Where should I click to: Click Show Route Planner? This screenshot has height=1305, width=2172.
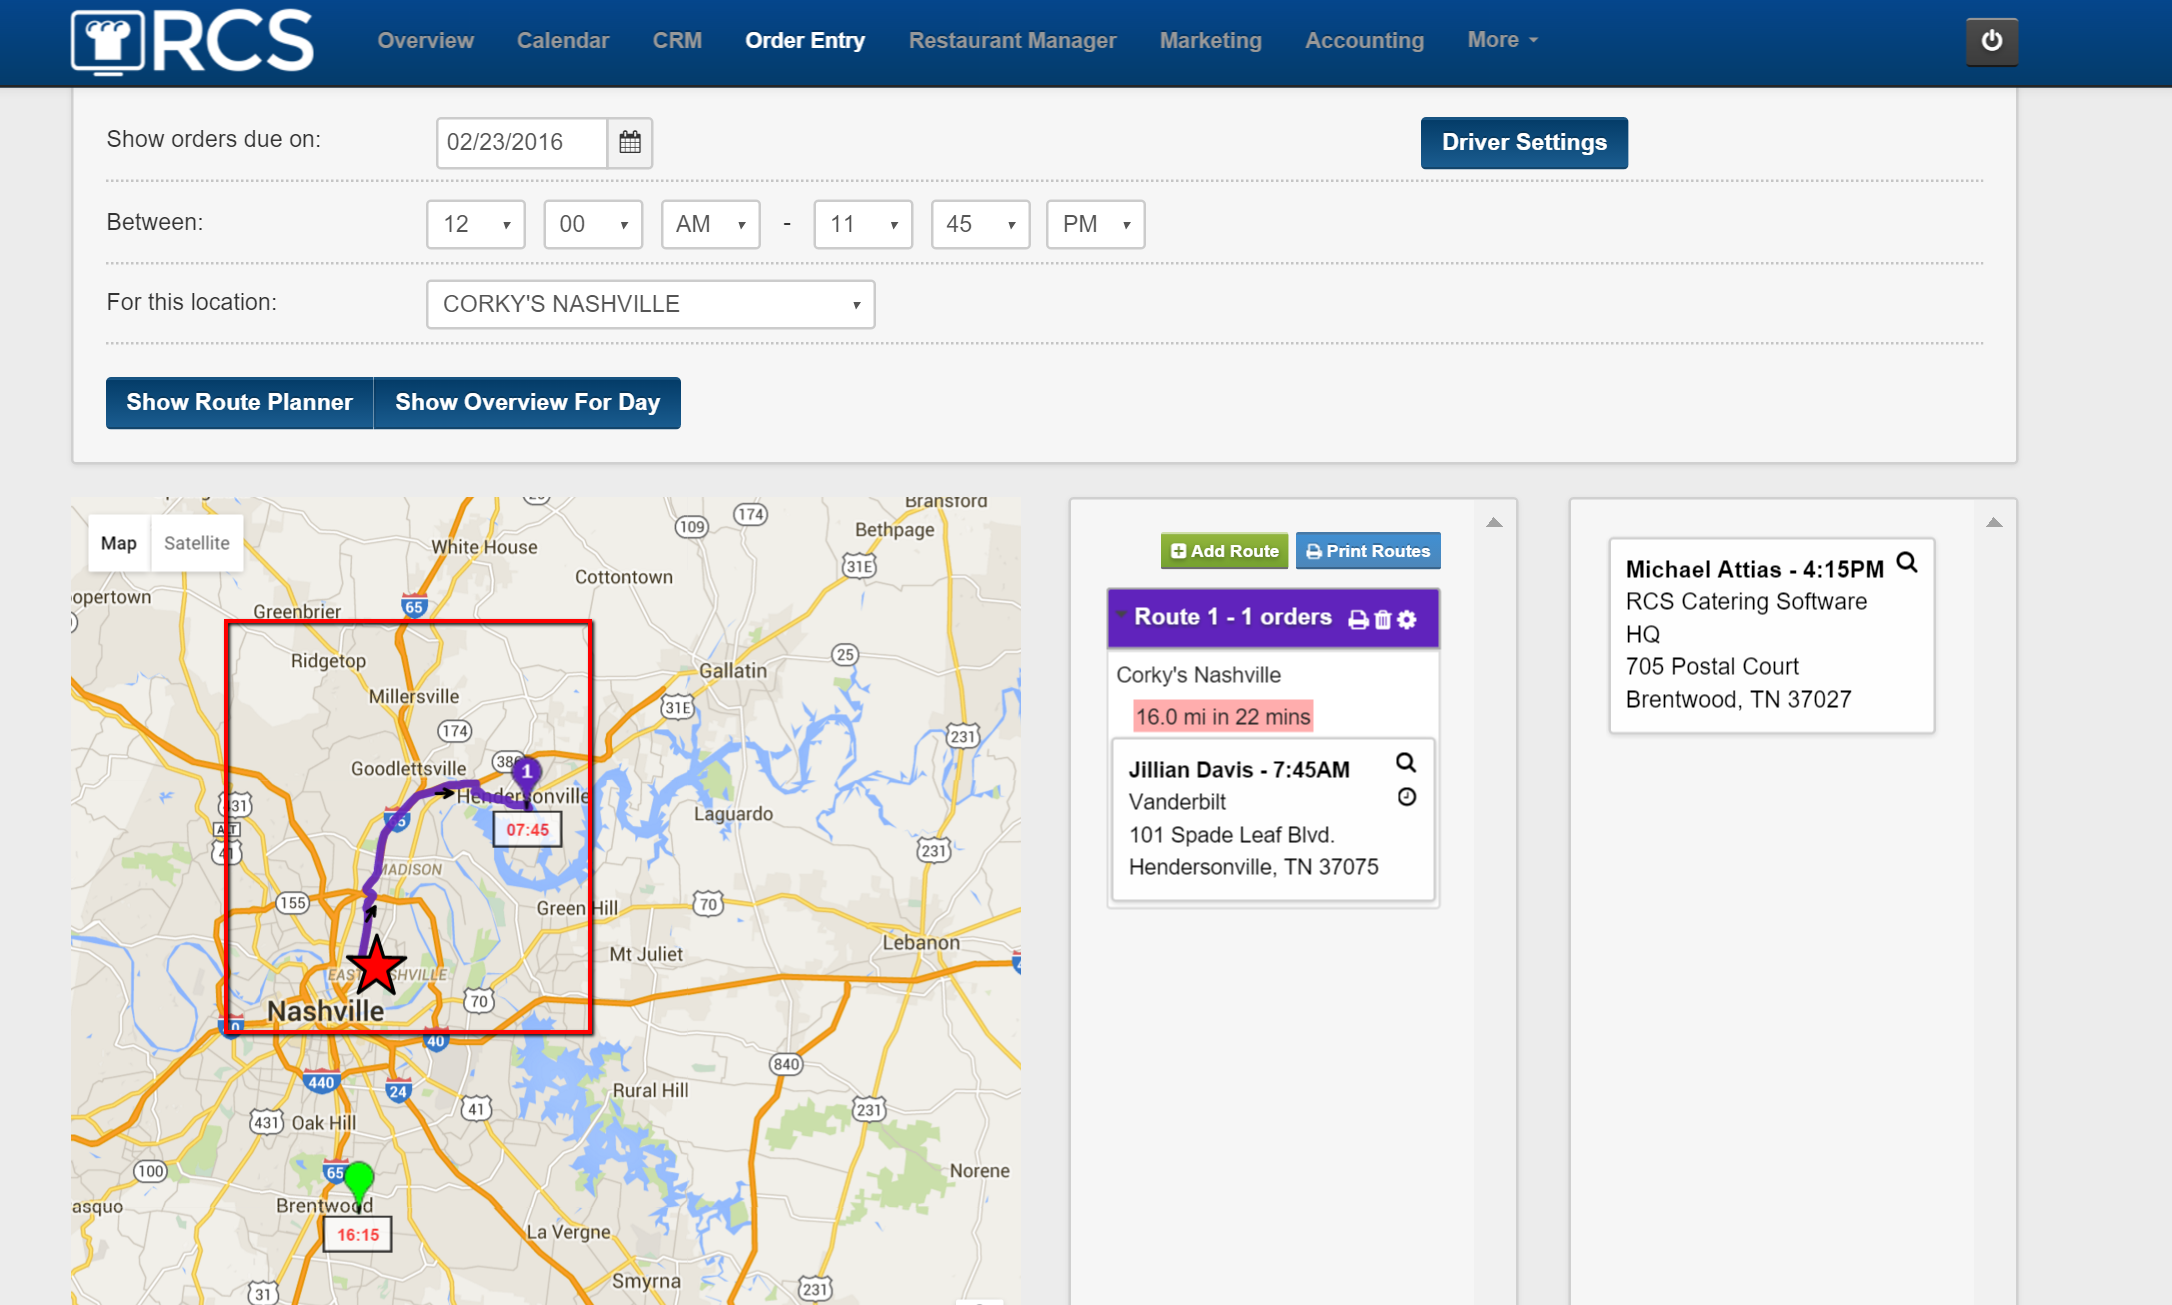click(x=238, y=402)
